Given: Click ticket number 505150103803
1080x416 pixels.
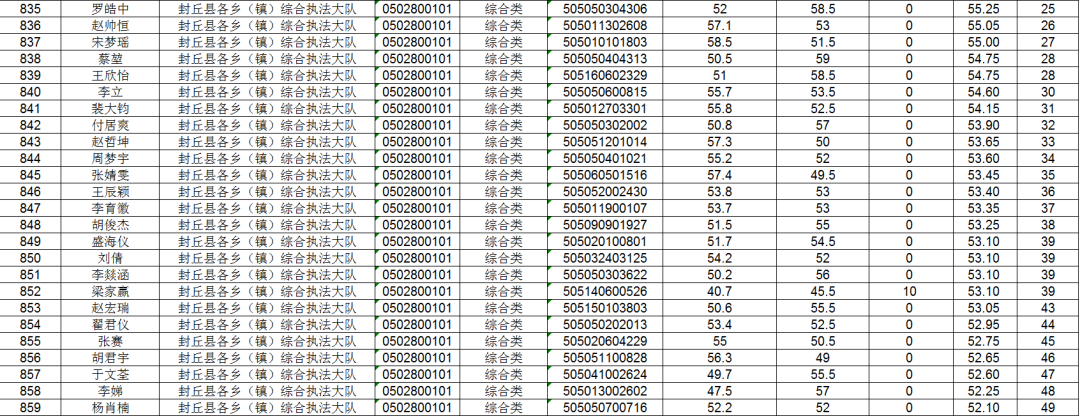Looking at the screenshot, I should coord(605,308).
